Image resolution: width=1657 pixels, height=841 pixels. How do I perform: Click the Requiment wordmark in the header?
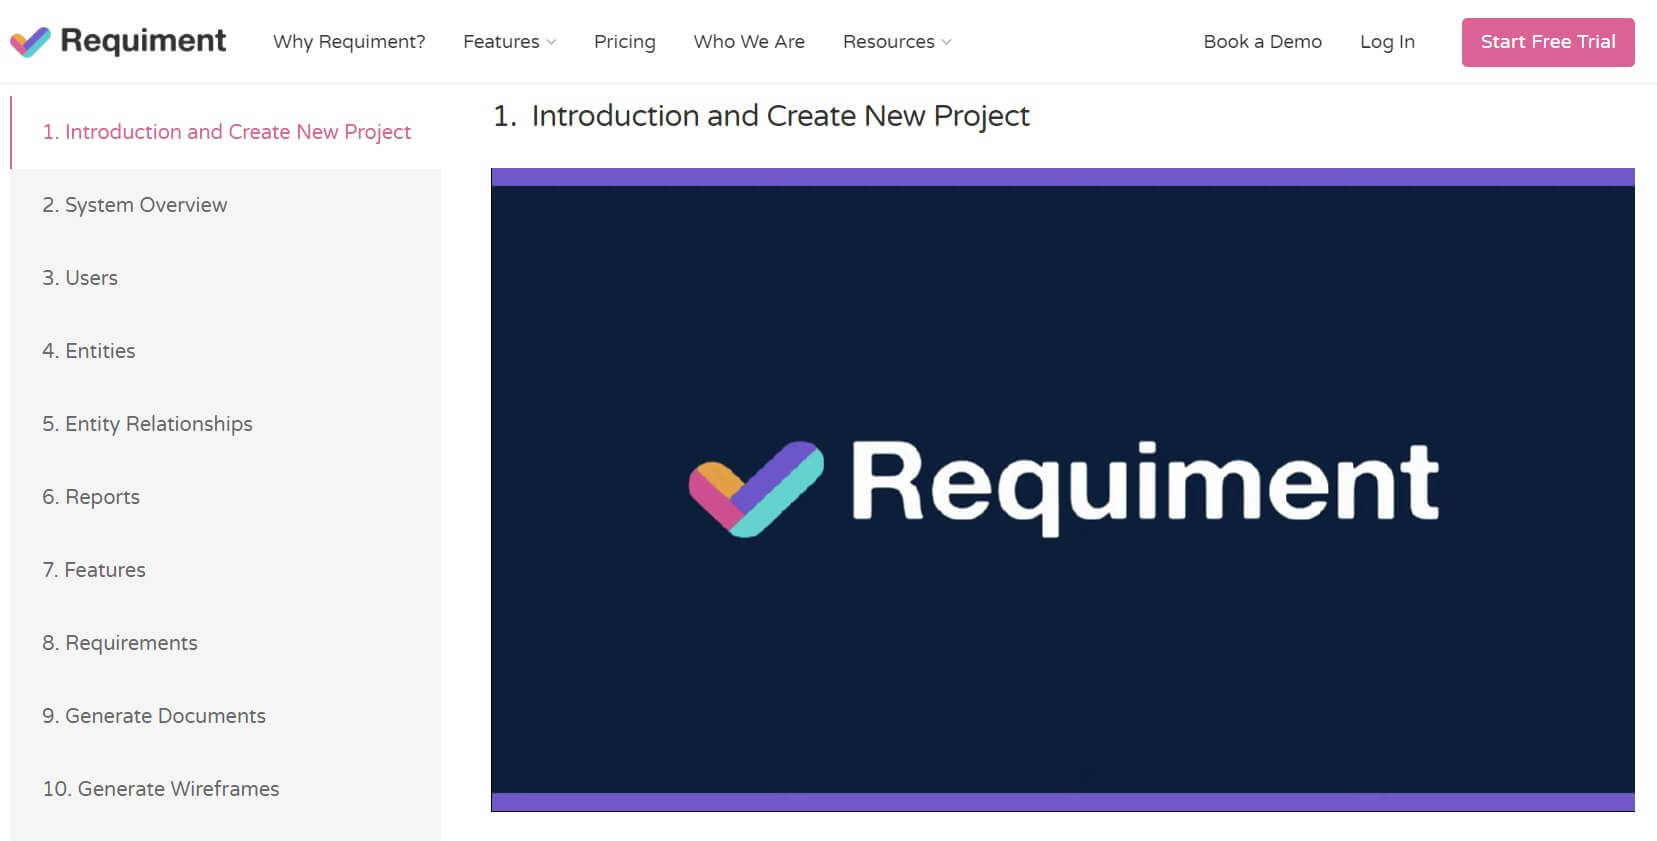(x=143, y=41)
